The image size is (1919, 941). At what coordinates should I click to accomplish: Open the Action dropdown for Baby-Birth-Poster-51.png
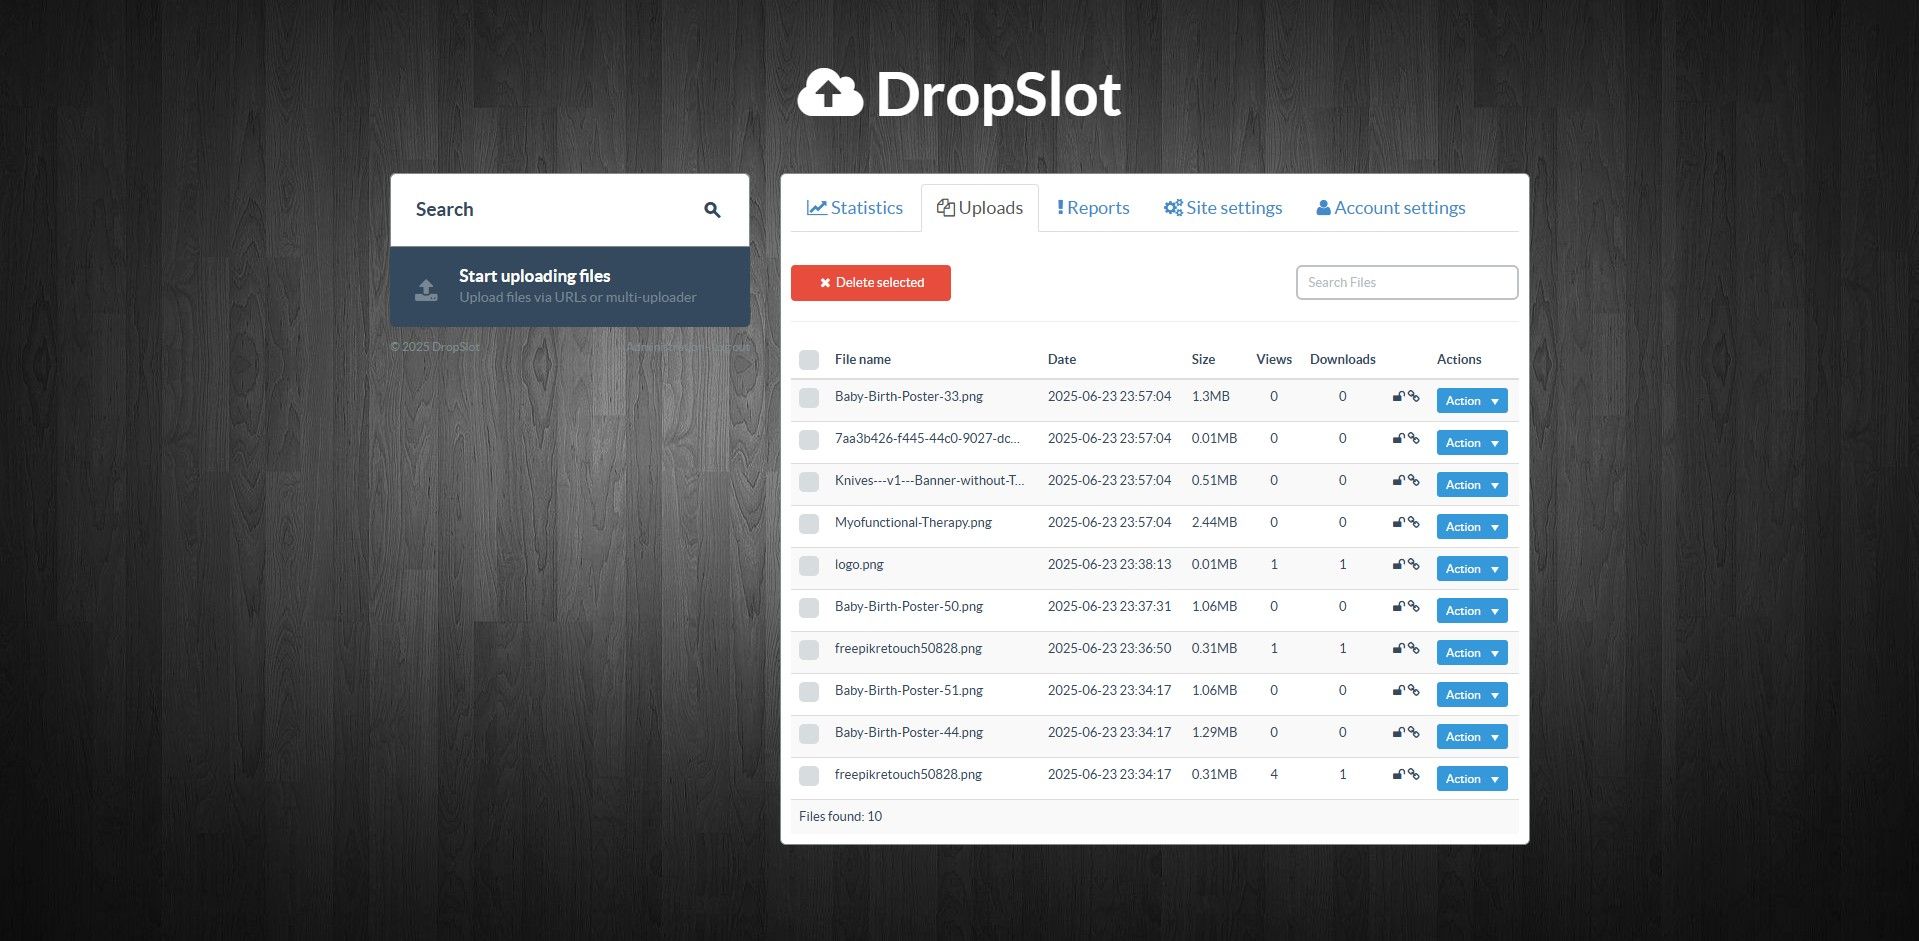click(1472, 695)
